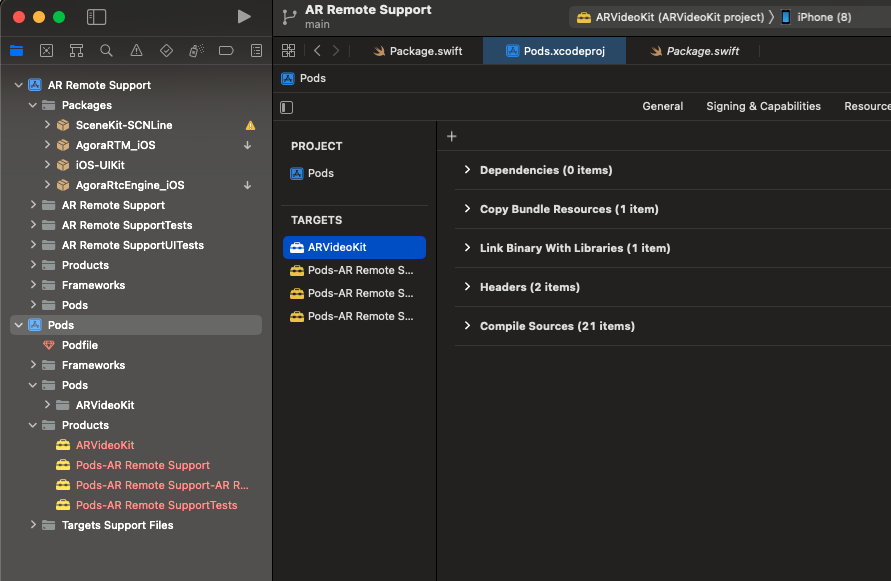Collapse the Packages folder
The height and width of the screenshot is (581, 891).
pyautogui.click(x=33, y=105)
